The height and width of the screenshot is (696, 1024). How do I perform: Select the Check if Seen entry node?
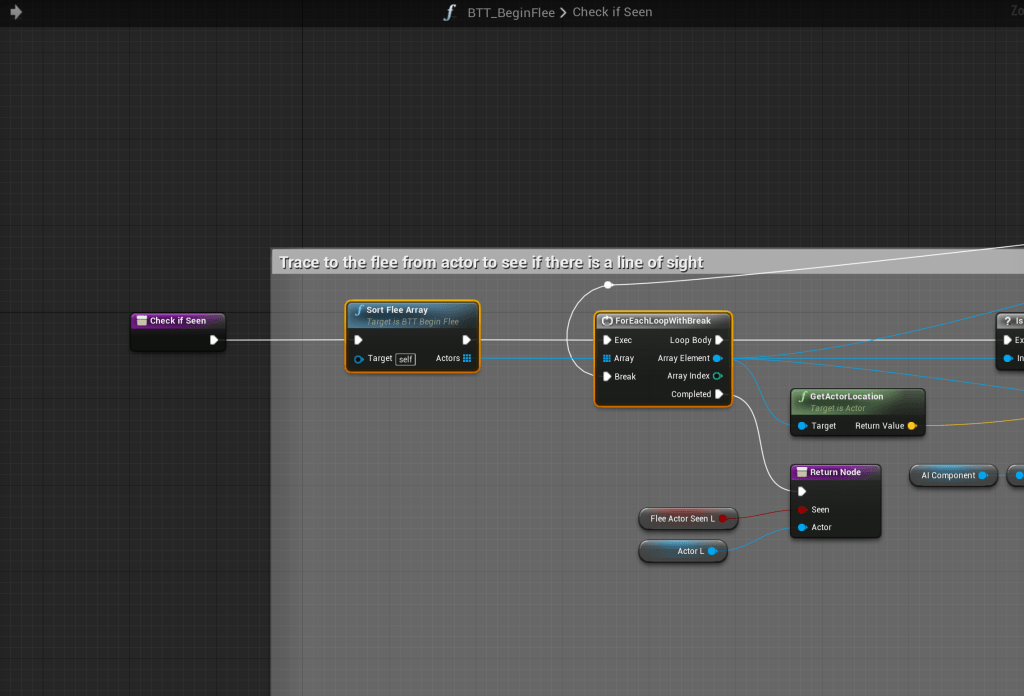(178, 321)
